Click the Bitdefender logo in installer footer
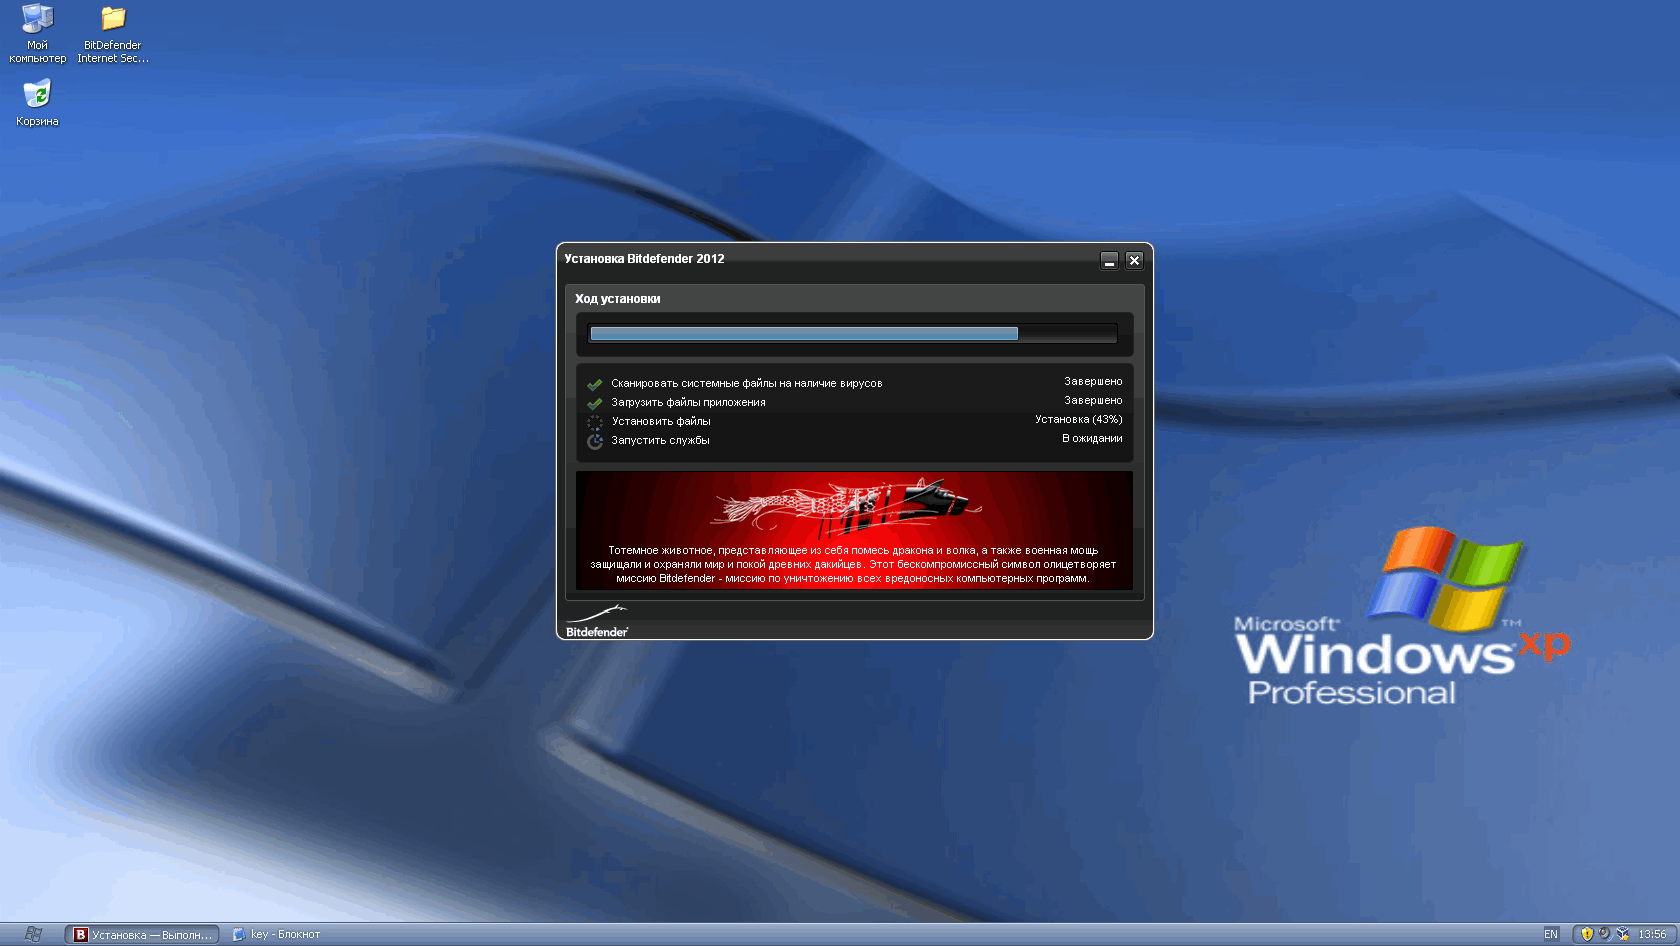This screenshot has height=946, width=1680. tap(597, 621)
